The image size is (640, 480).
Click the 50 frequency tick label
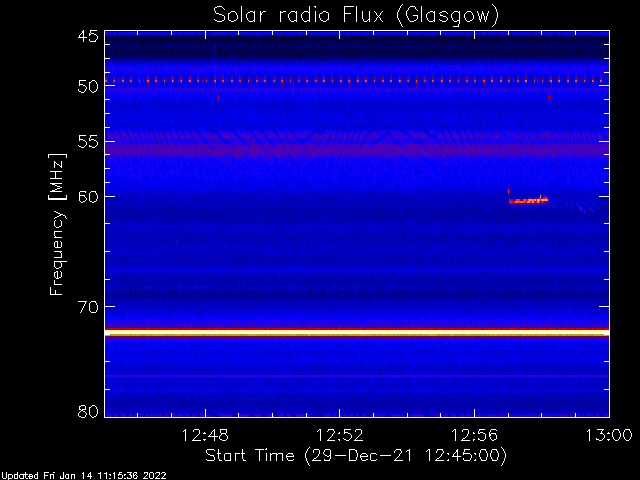click(88, 87)
